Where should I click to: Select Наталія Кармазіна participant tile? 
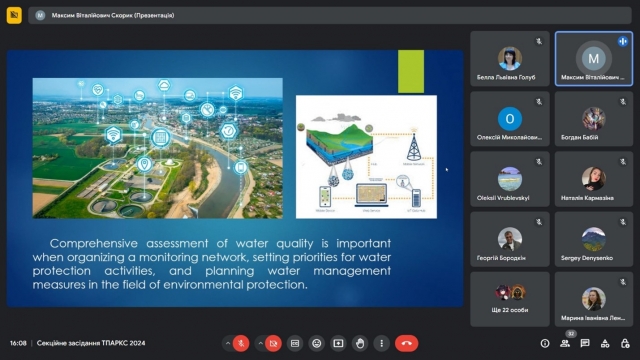593,179
